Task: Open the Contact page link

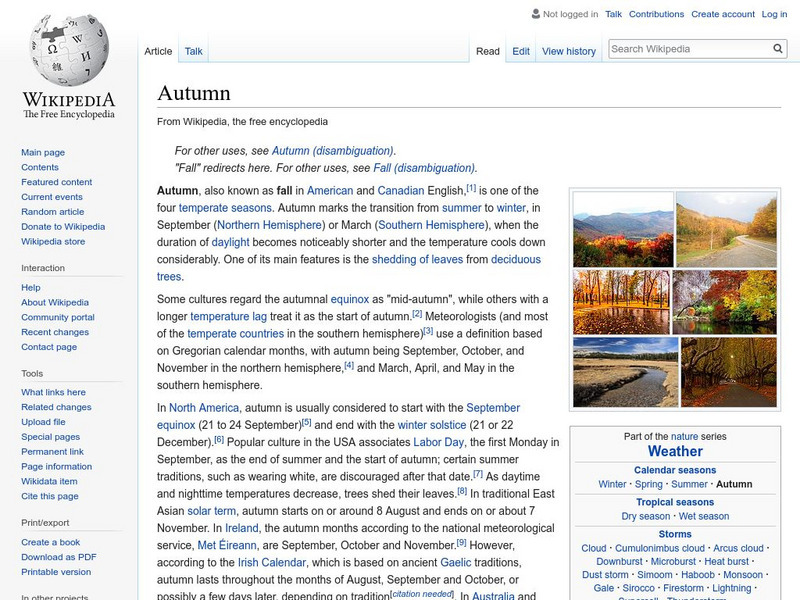Action: point(49,346)
